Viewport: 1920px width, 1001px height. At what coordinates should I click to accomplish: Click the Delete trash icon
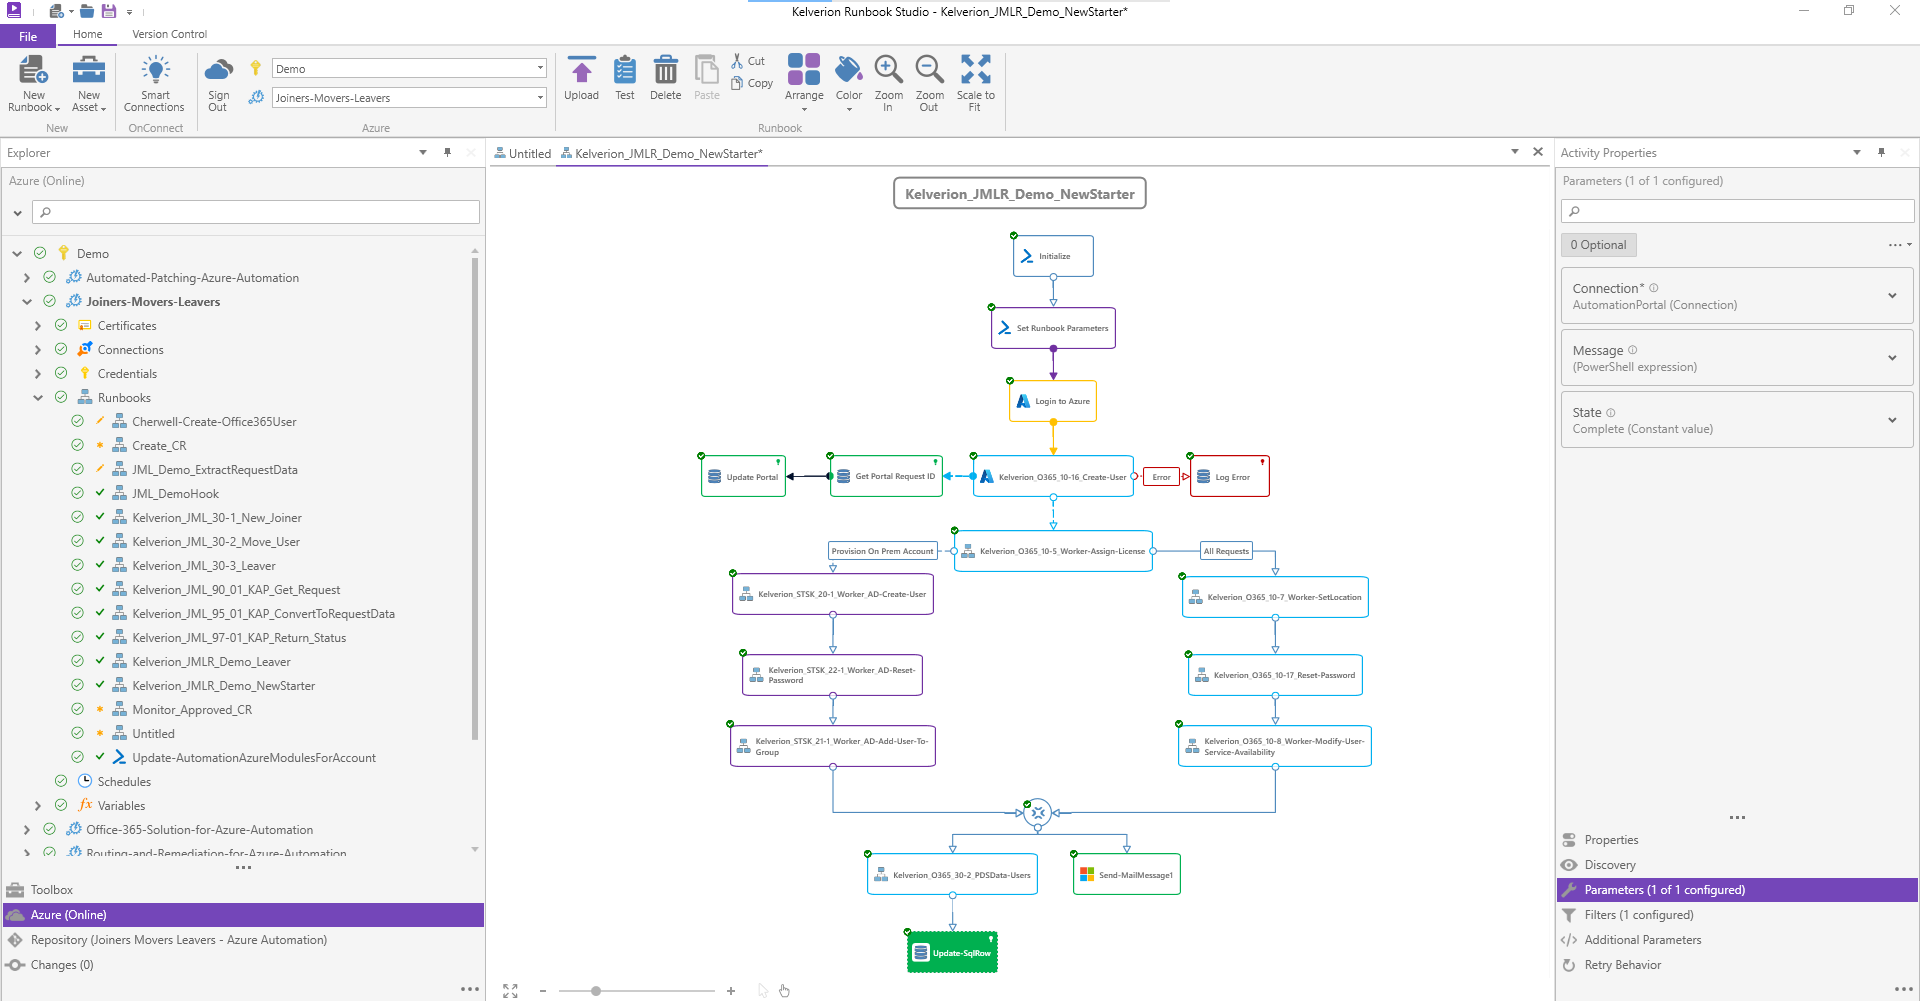pos(665,71)
